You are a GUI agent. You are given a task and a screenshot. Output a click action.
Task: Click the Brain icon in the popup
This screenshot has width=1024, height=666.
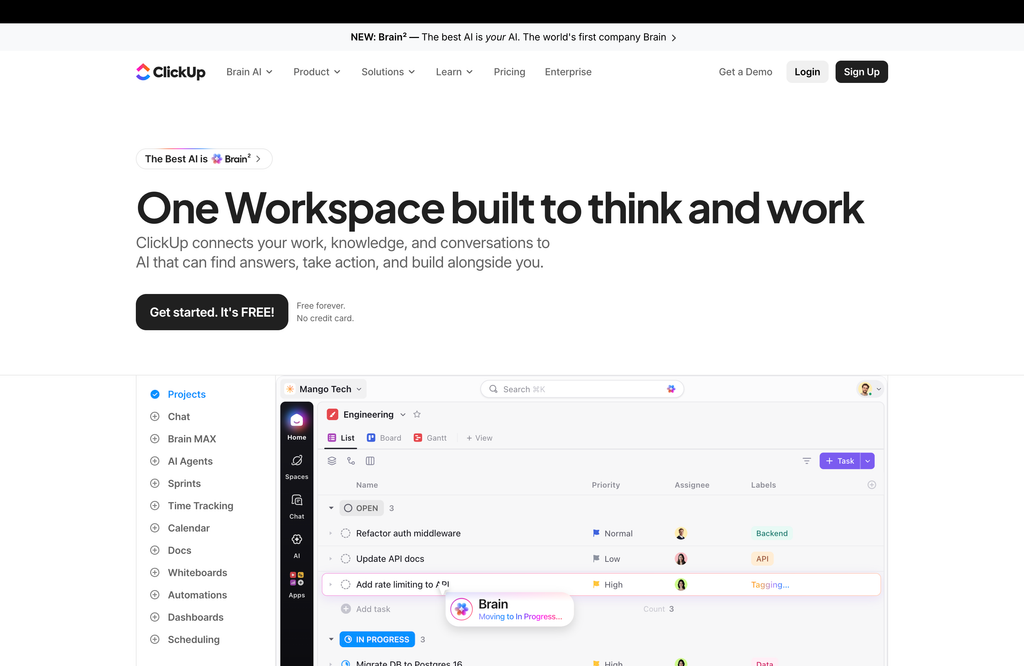tap(462, 609)
